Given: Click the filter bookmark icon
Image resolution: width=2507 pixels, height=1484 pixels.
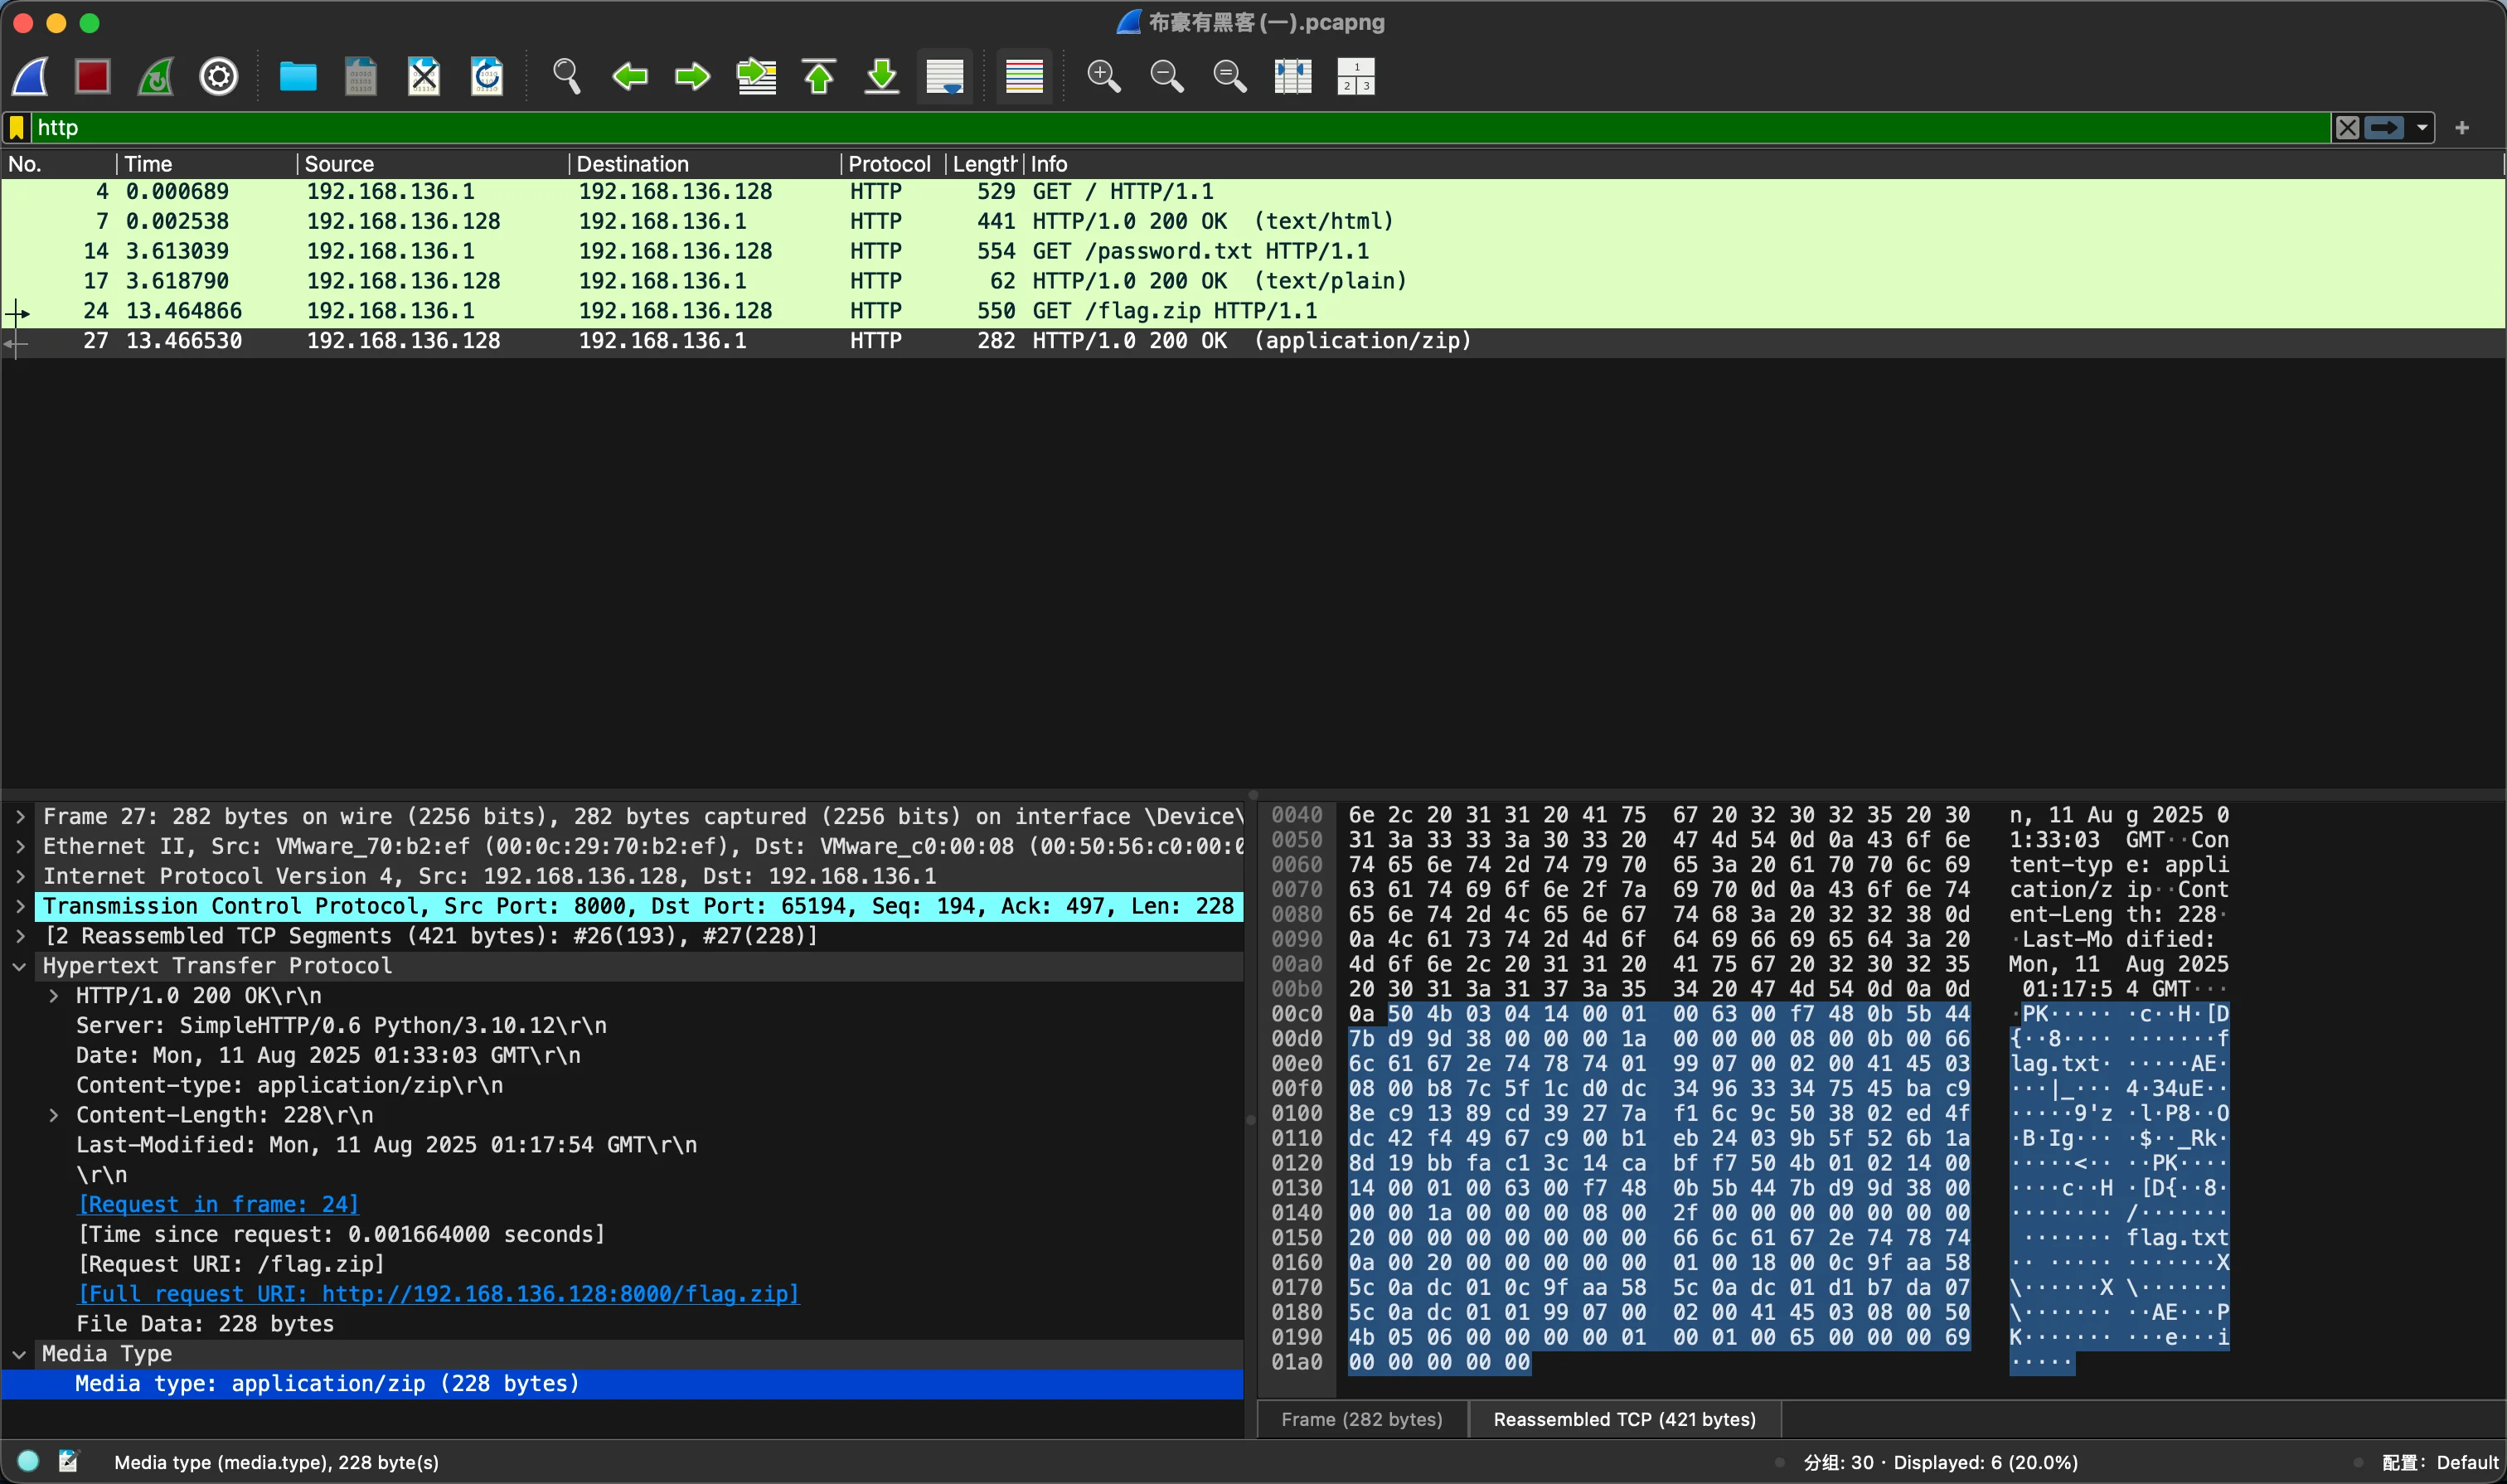Looking at the screenshot, I should coord(17,127).
